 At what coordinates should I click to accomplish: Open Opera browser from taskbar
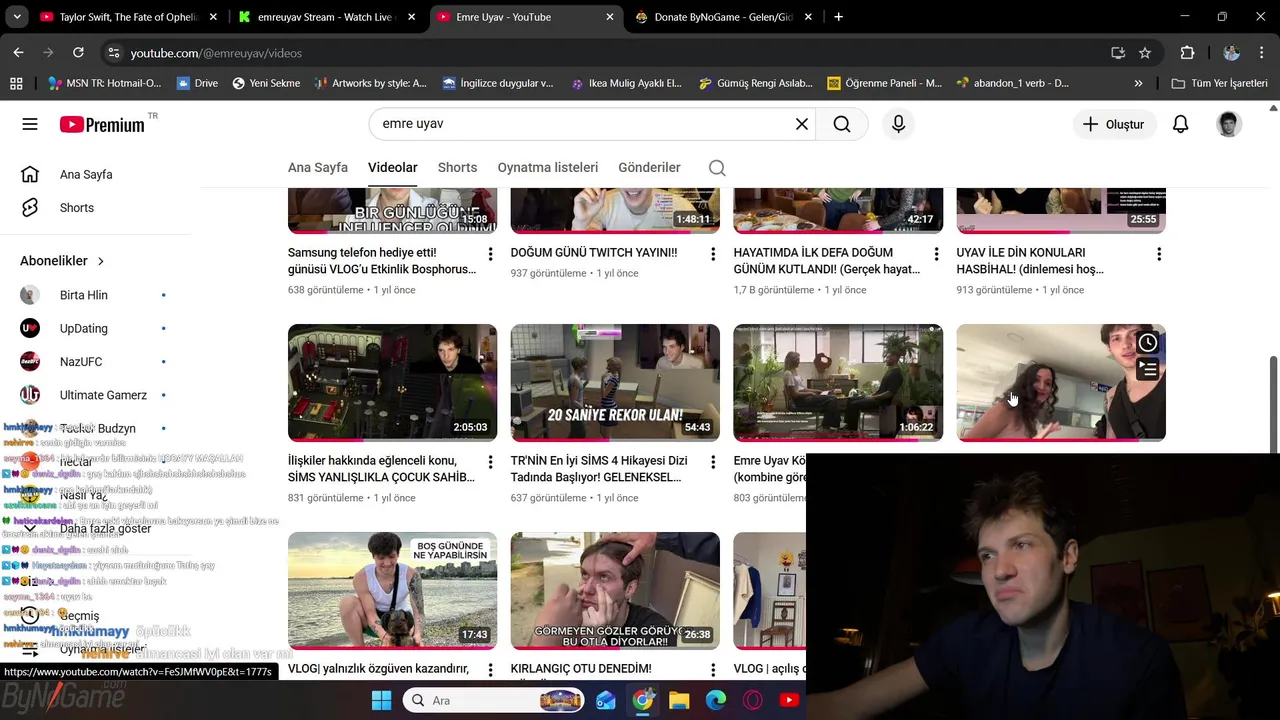[x=752, y=700]
